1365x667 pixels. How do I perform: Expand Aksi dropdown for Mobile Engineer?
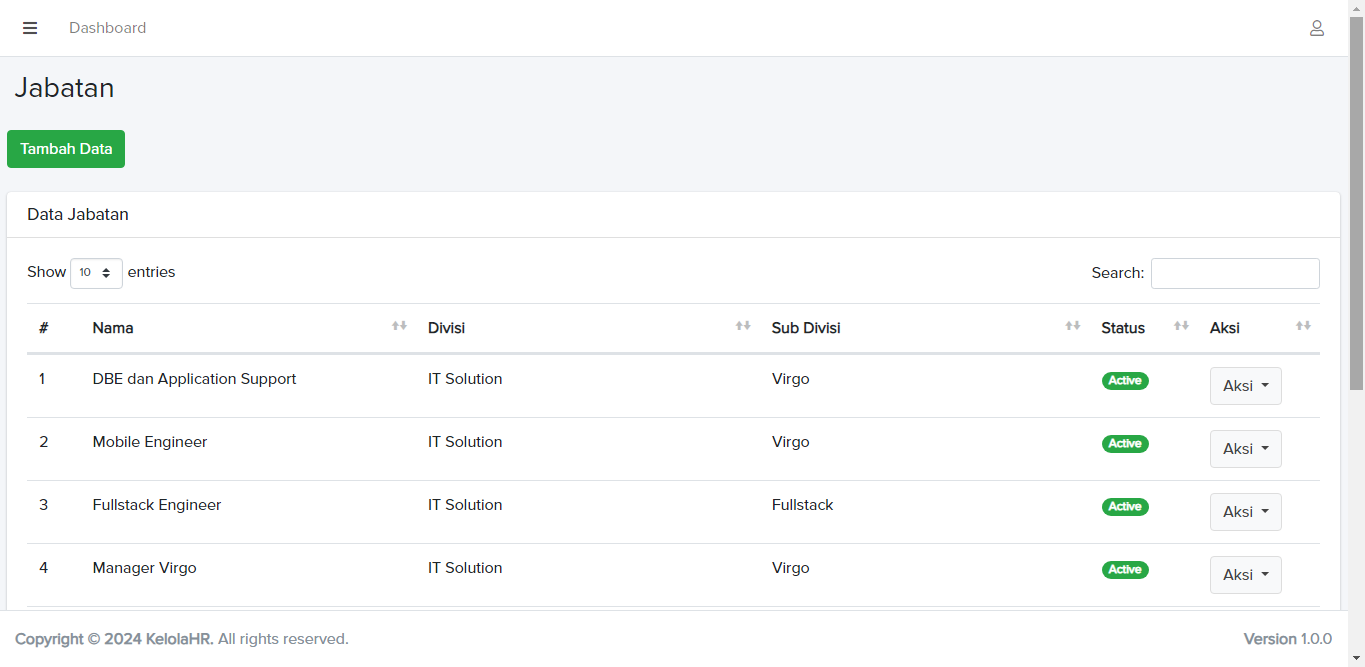(1245, 449)
